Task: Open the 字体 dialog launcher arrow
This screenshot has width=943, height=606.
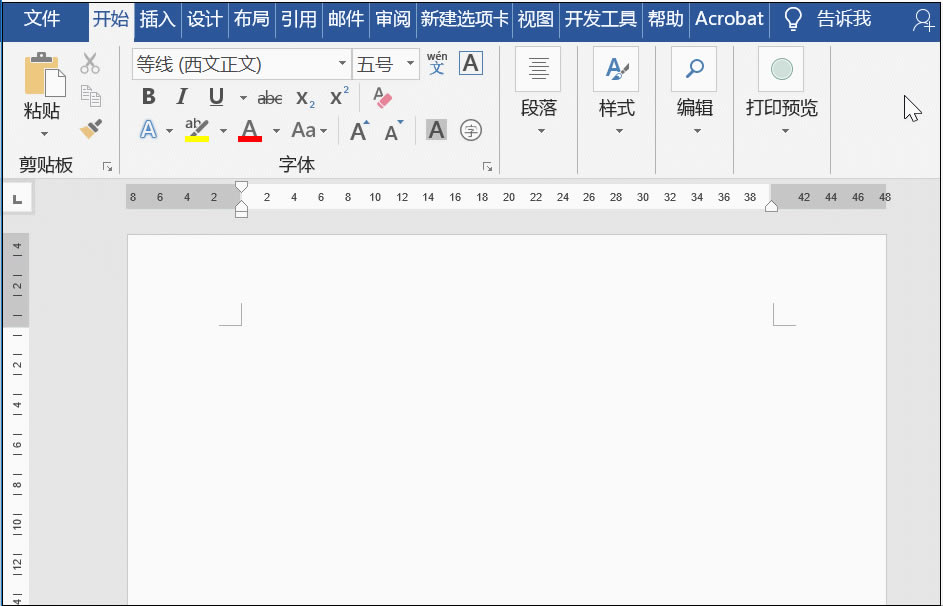Action: tap(487, 166)
